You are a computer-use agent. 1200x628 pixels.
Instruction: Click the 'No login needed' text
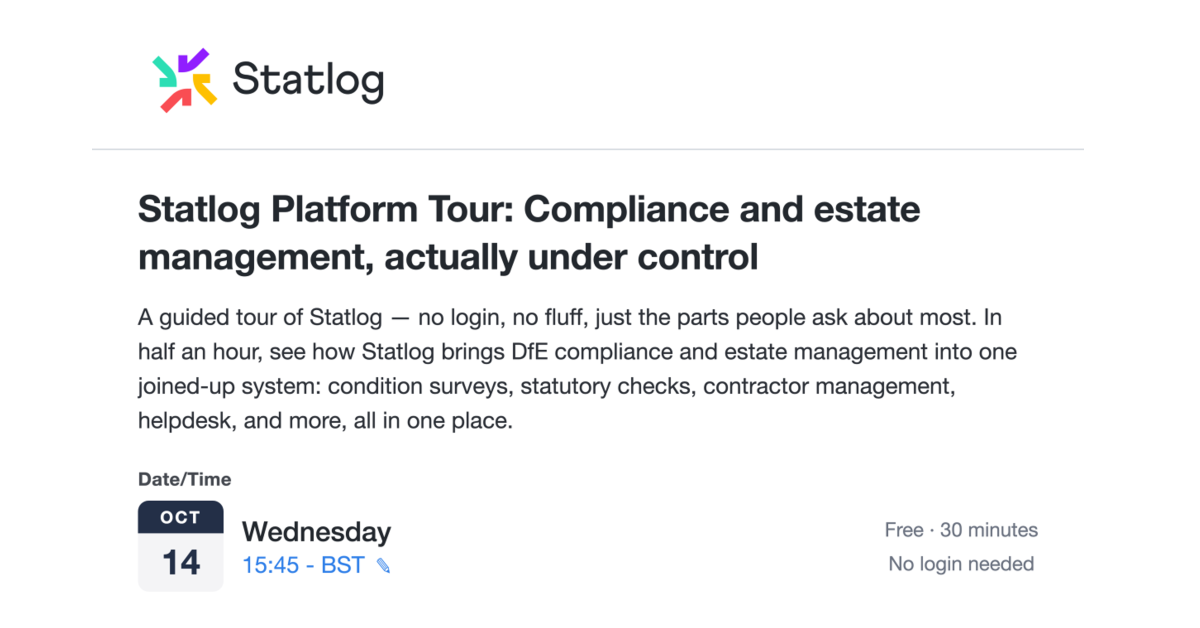(961, 564)
